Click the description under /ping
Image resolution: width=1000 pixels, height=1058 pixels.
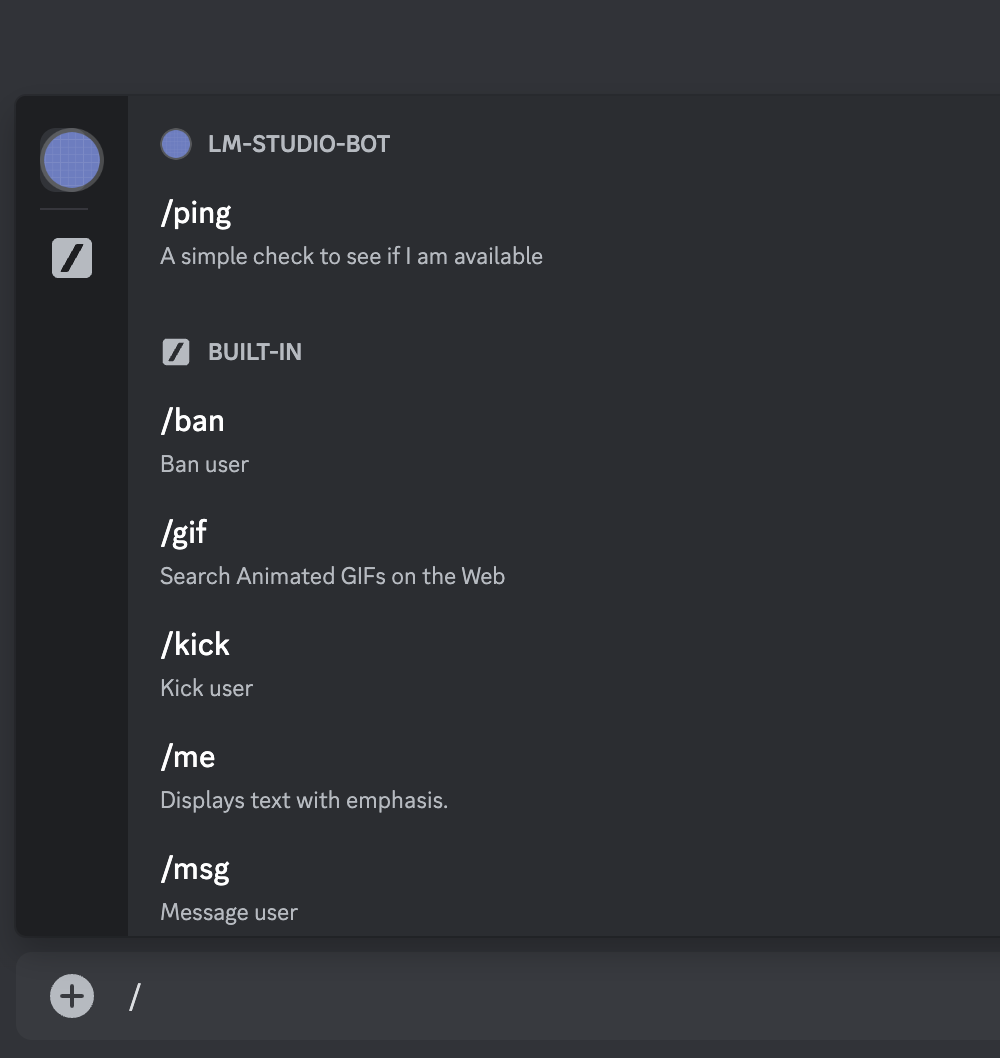tap(351, 256)
